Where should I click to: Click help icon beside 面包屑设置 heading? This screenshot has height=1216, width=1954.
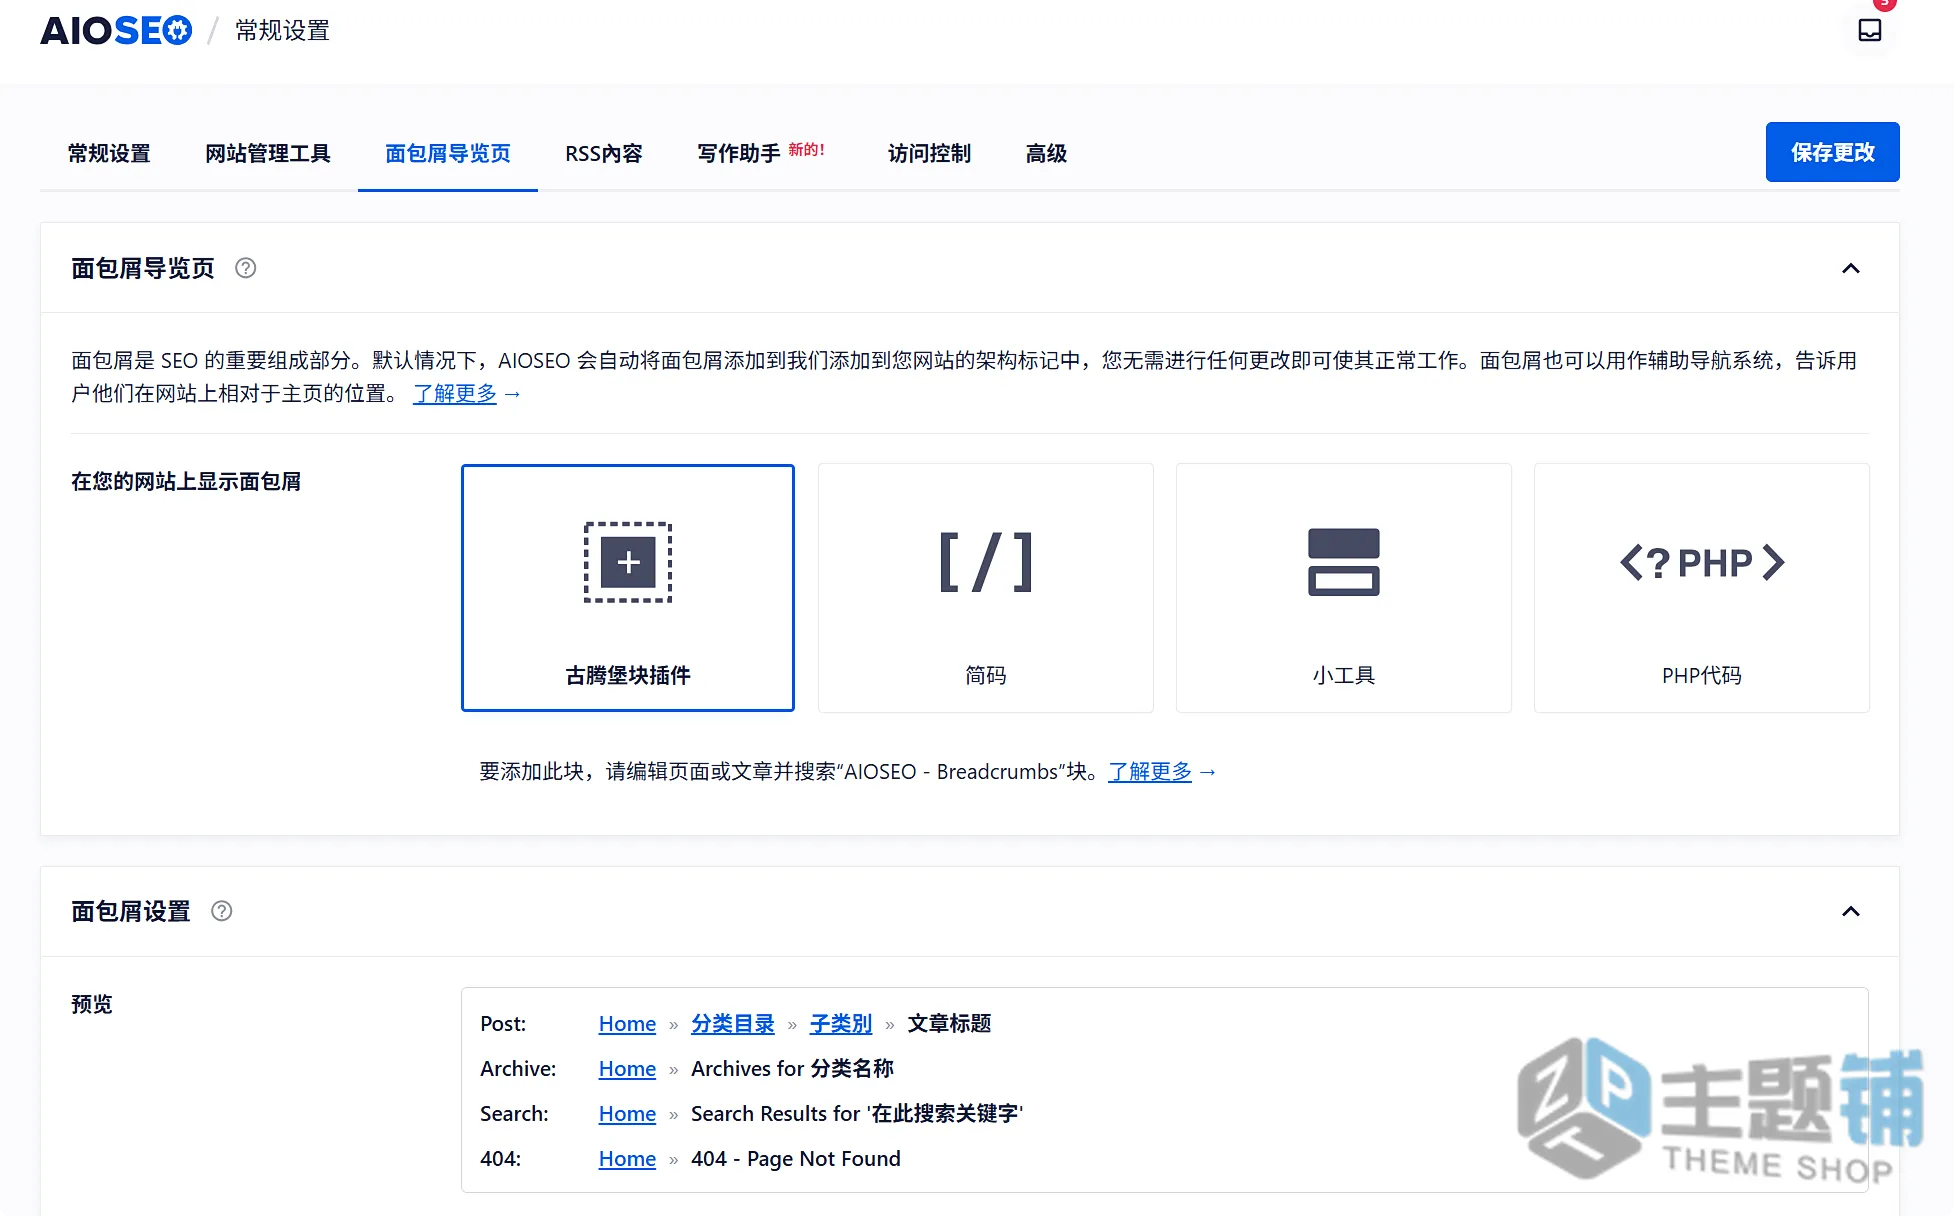click(222, 911)
